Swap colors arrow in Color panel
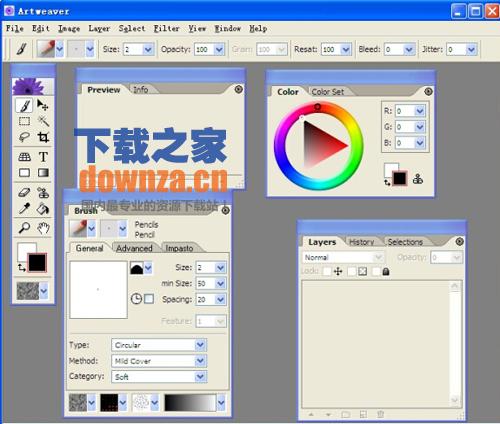 [387, 182]
